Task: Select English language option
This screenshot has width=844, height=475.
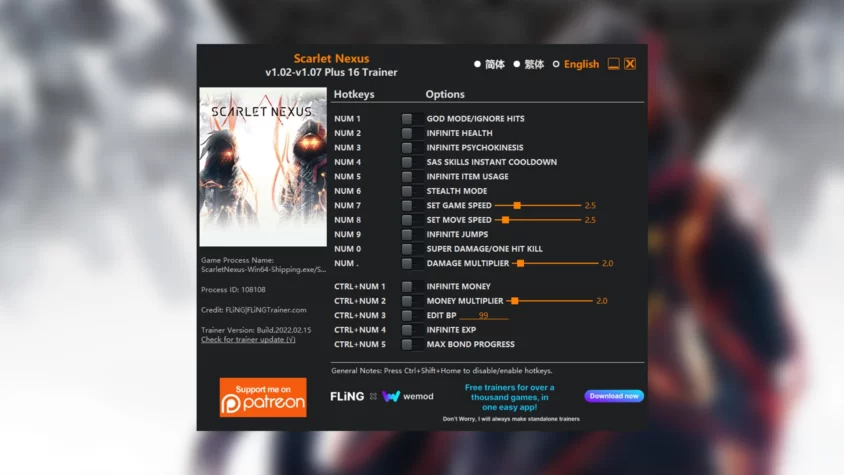Action: tap(575, 64)
